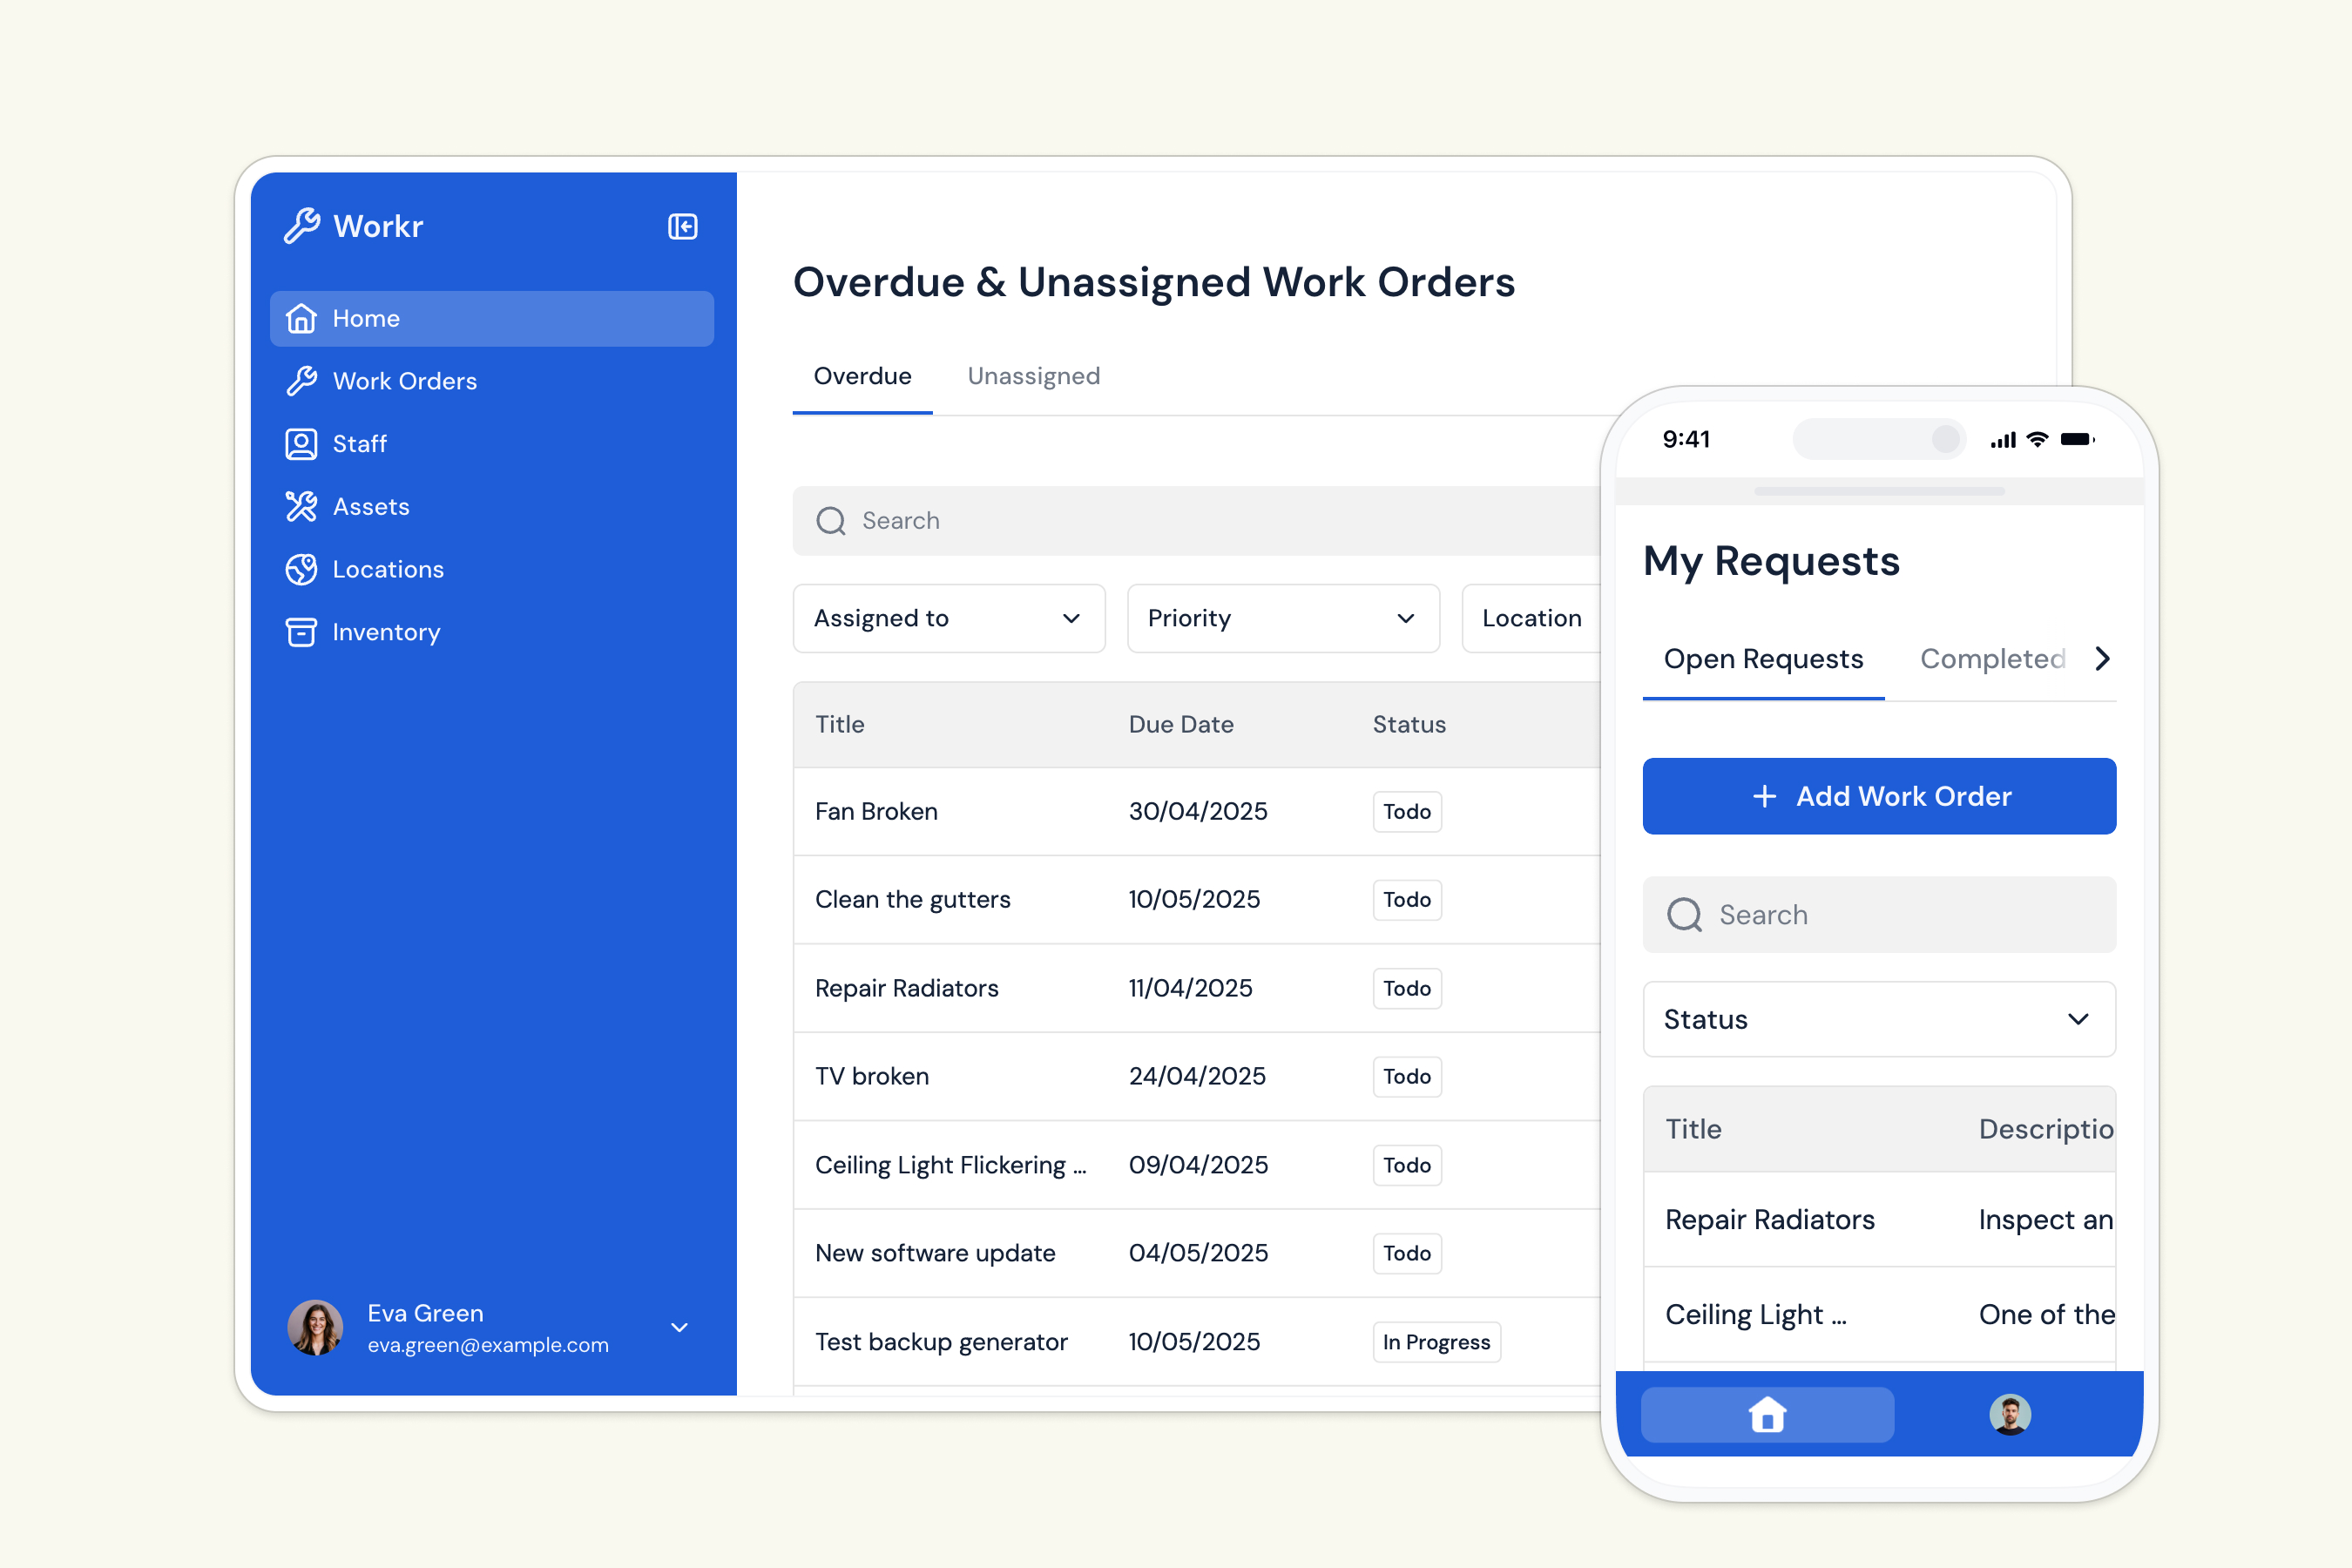Viewport: 2352px width, 1568px height.
Task: Expand the Eva Green account menu chevron
Action: [679, 1328]
